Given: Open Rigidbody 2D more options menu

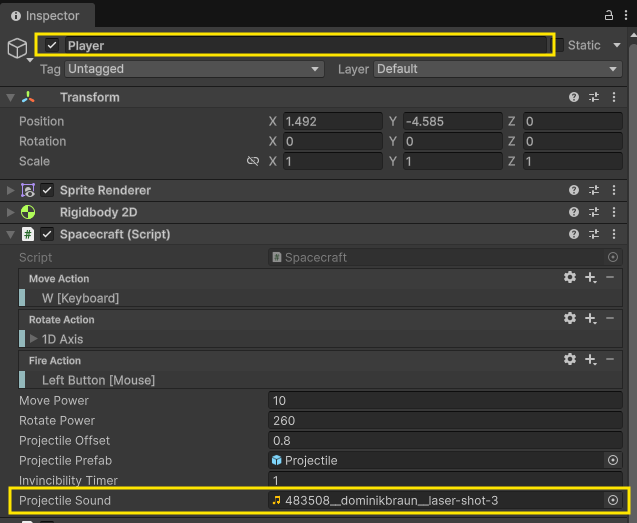Looking at the screenshot, I should click(614, 212).
